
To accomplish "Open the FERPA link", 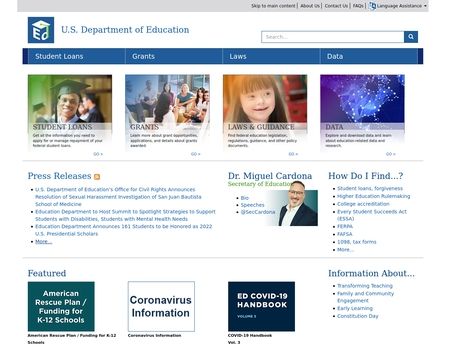I will point(345,226).
